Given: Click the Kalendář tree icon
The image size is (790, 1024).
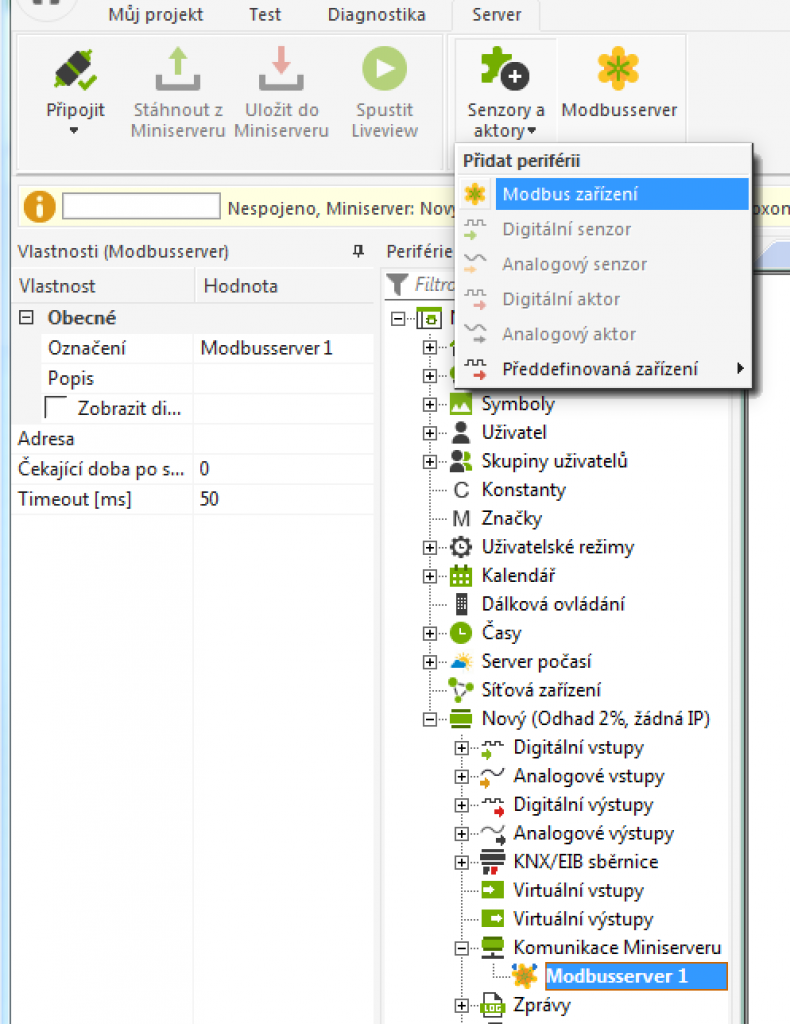Looking at the screenshot, I should point(461,576).
